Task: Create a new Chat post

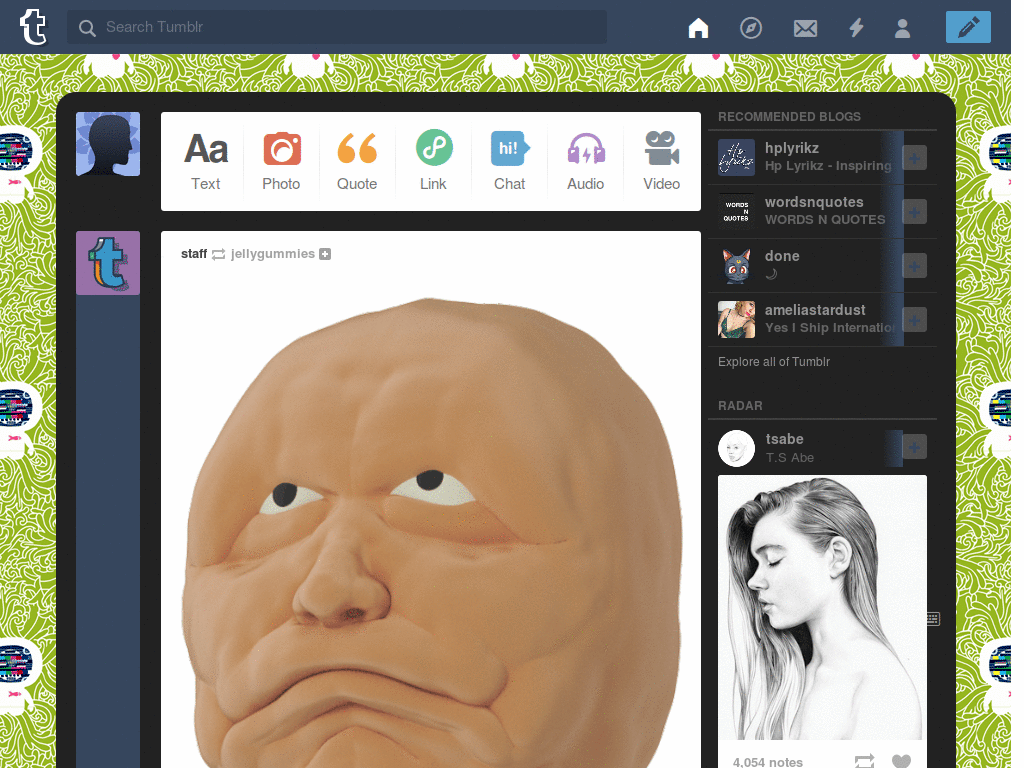Action: (x=509, y=161)
